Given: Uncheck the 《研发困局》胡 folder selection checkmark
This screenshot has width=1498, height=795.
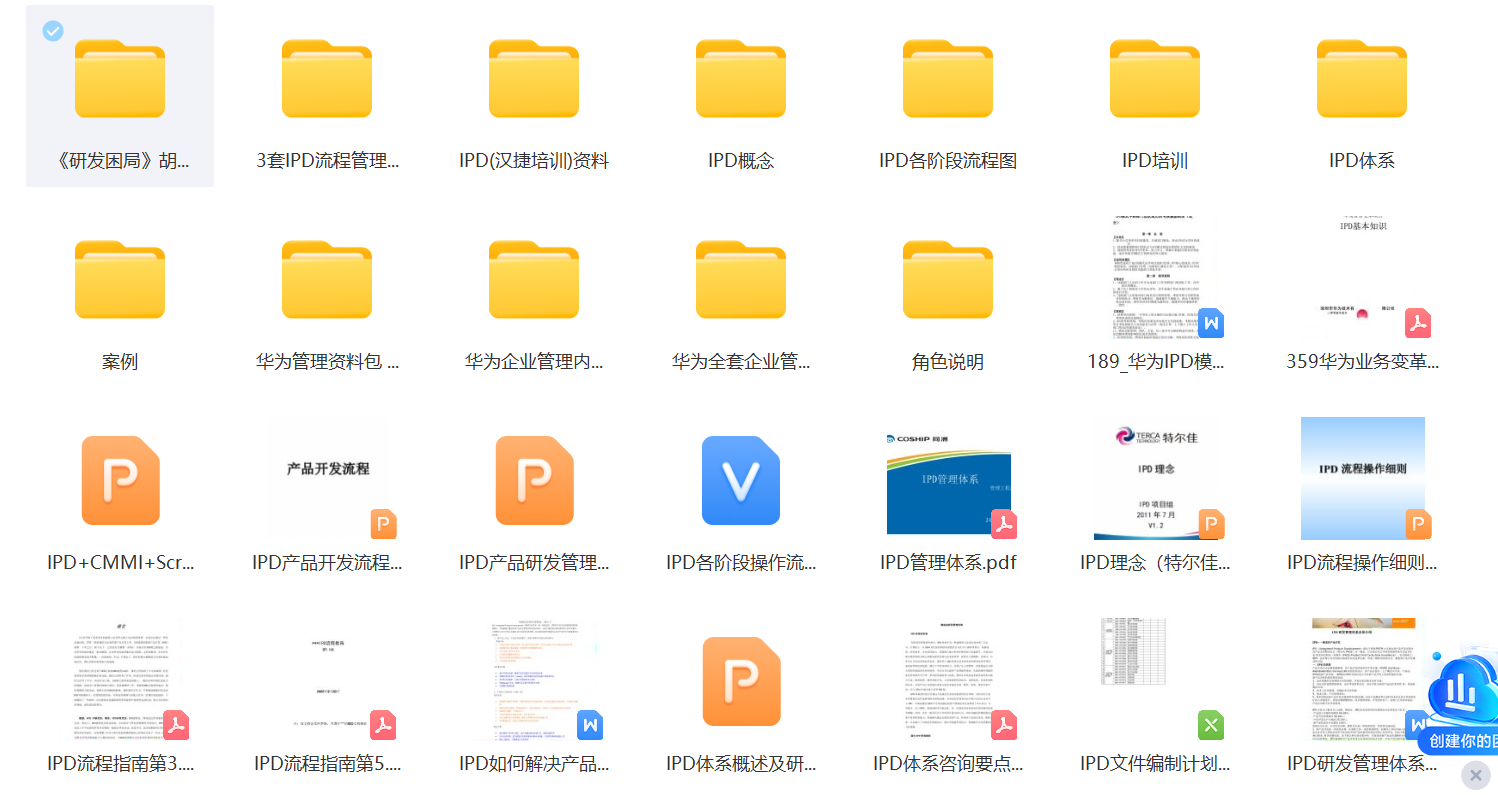Looking at the screenshot, I should tap(52, 31).
